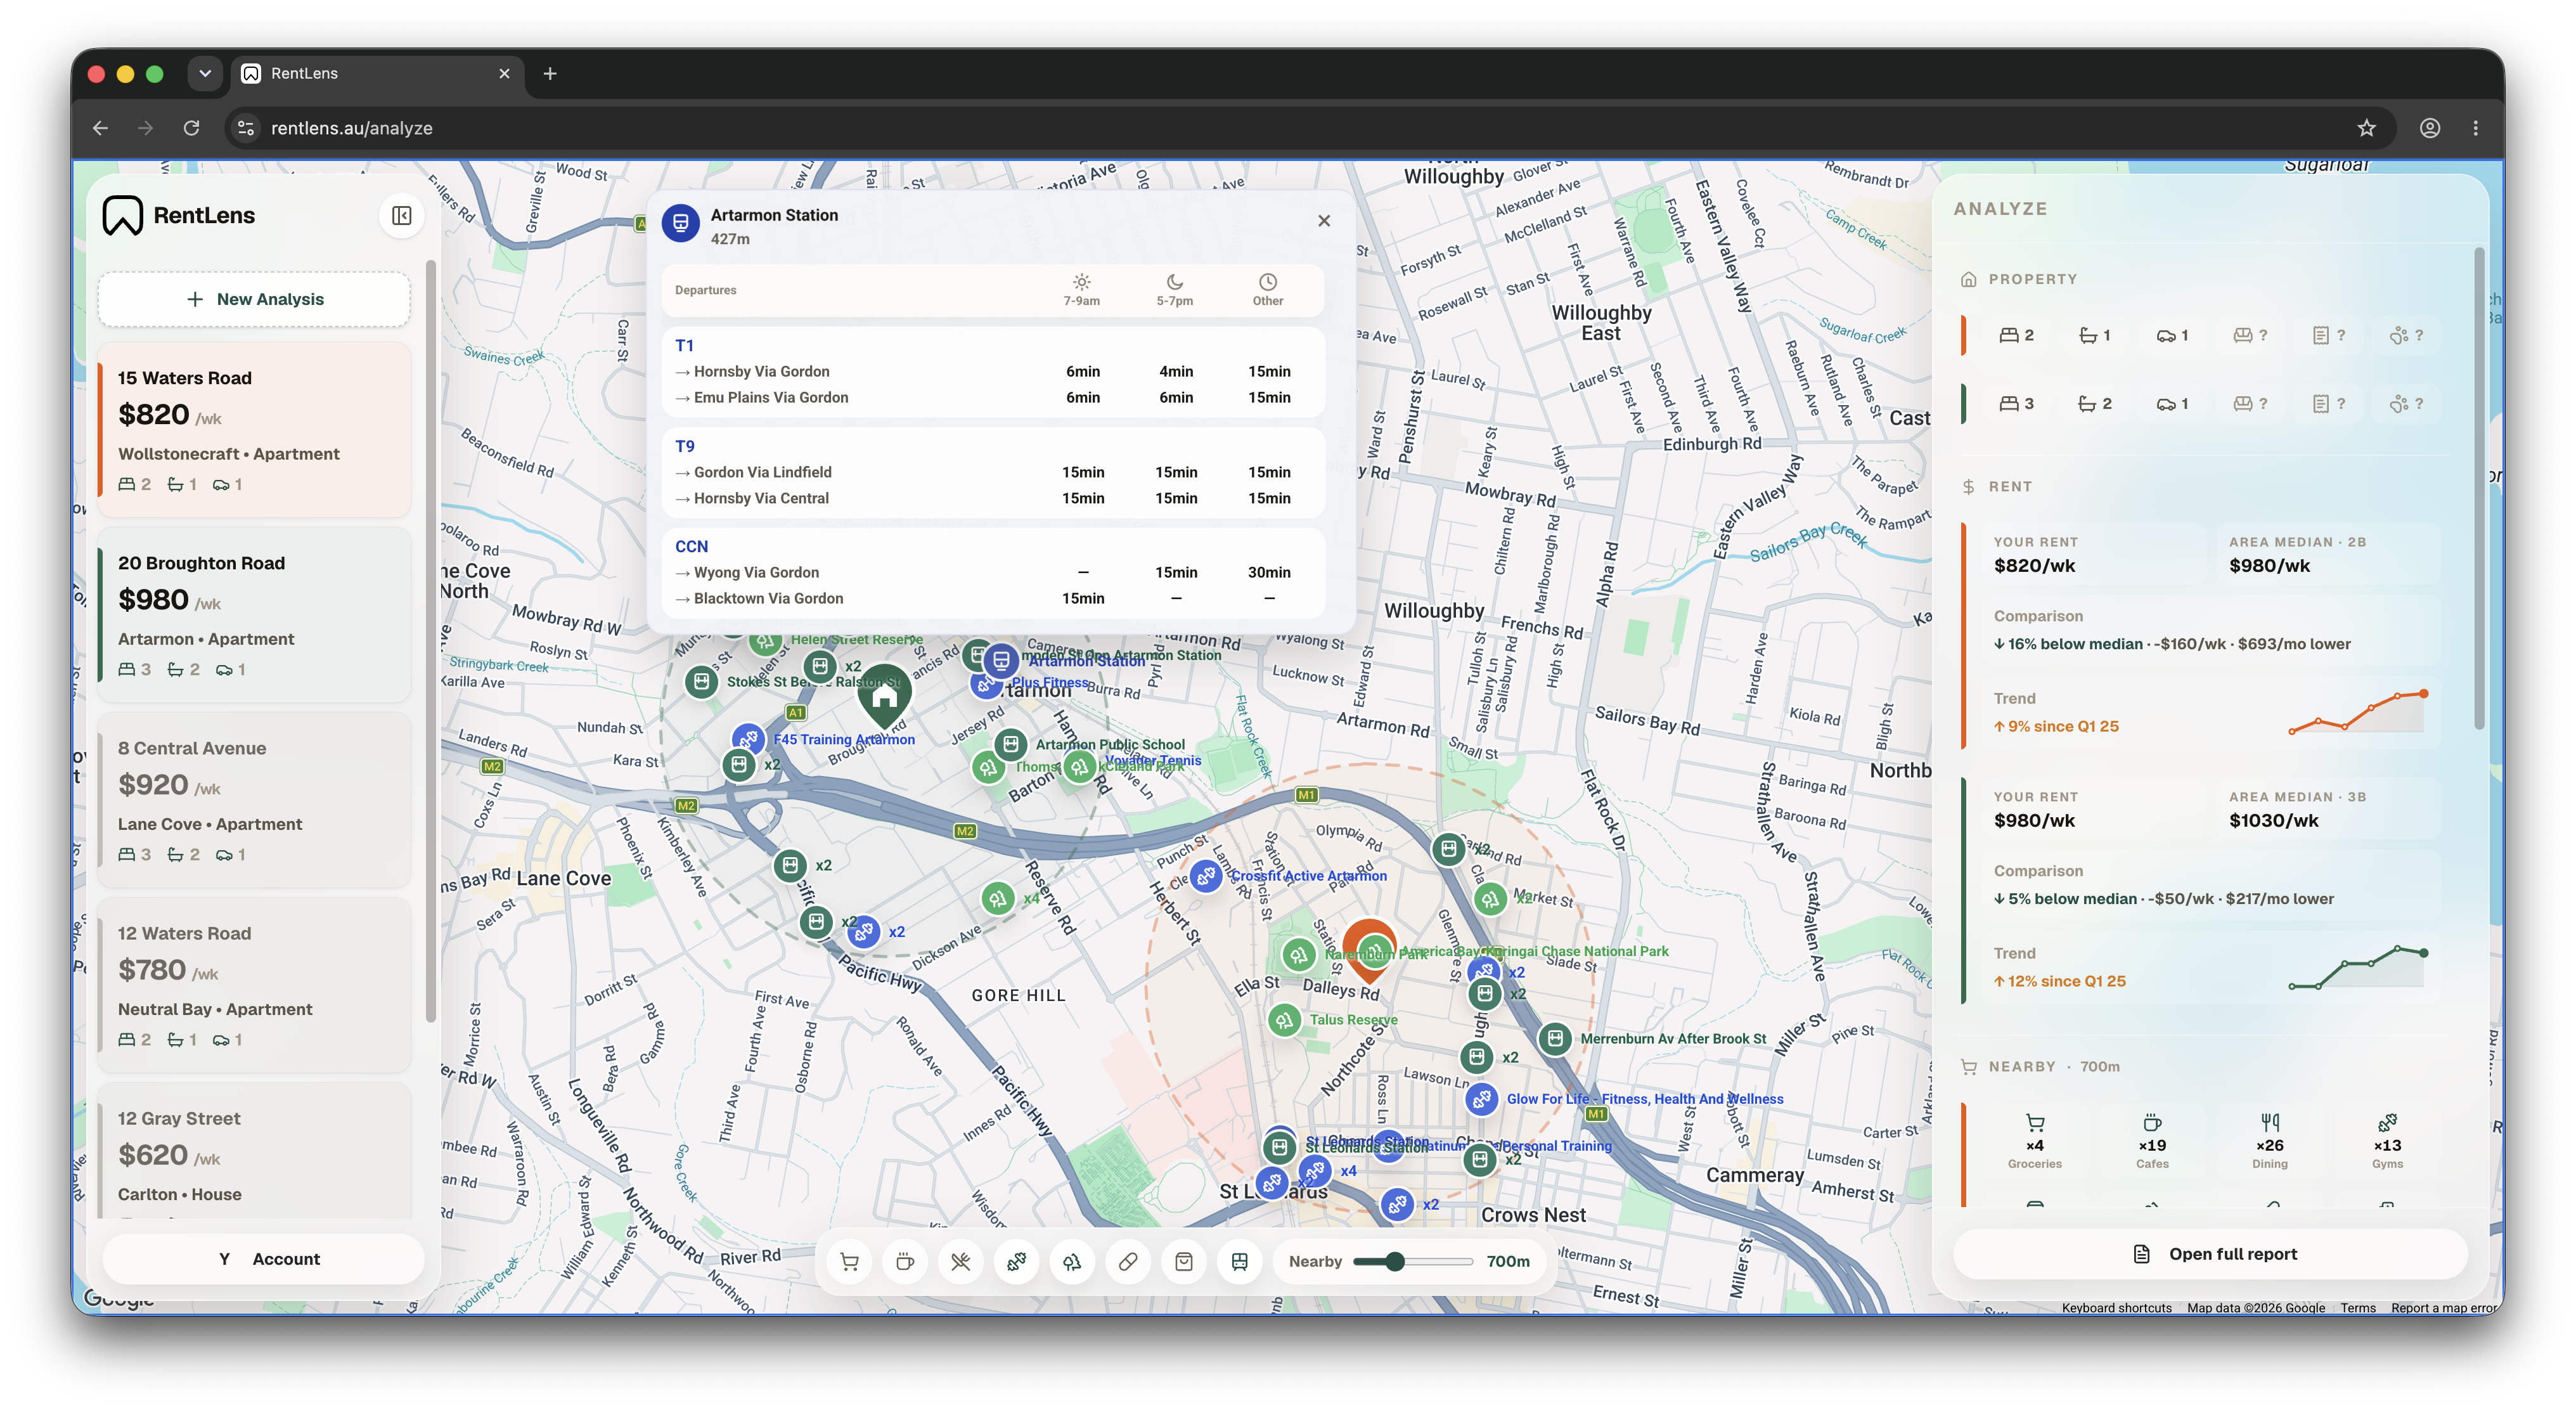The height and width of the screenshot is (1410, 2576).
Task: Open full report
Action: click(2211, 1254)
